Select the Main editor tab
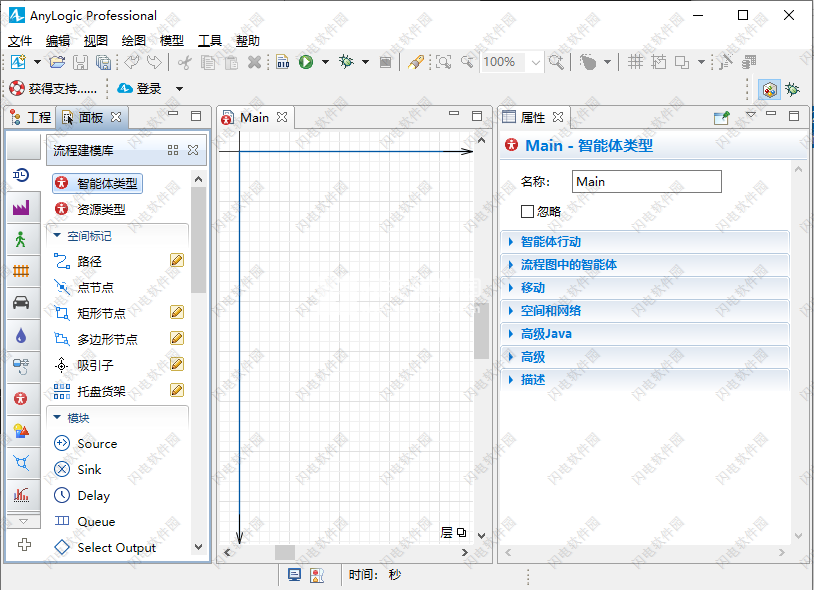Image resolution: width=814 pixels, height=590 pixels. (x=254, y=118)
